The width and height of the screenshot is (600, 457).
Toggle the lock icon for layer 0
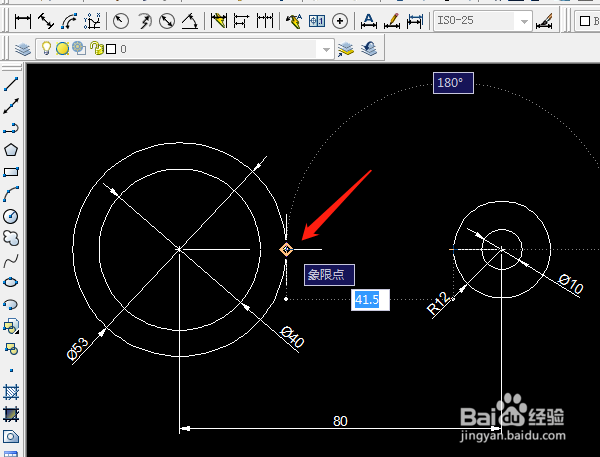pos(97,48)
